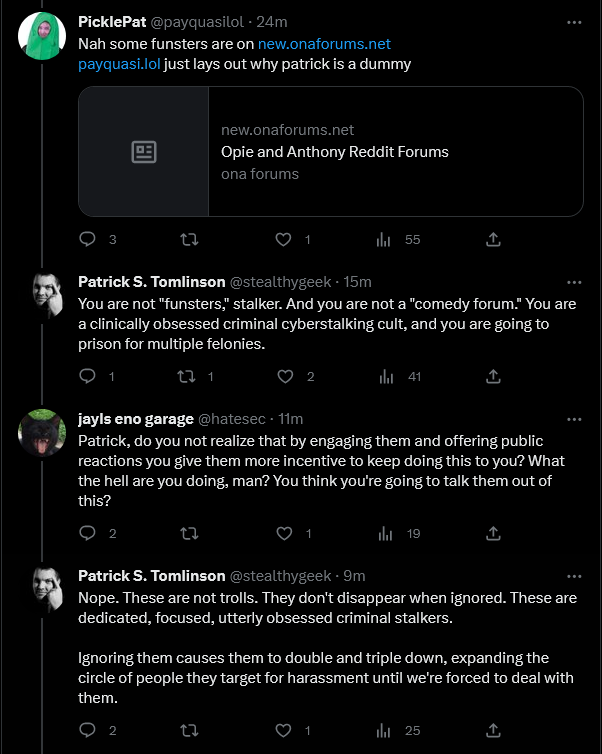The height and width of the screenshot is (754, 602).
Task: Retweet PicklePat's post
Action: [x=186, y=240]
